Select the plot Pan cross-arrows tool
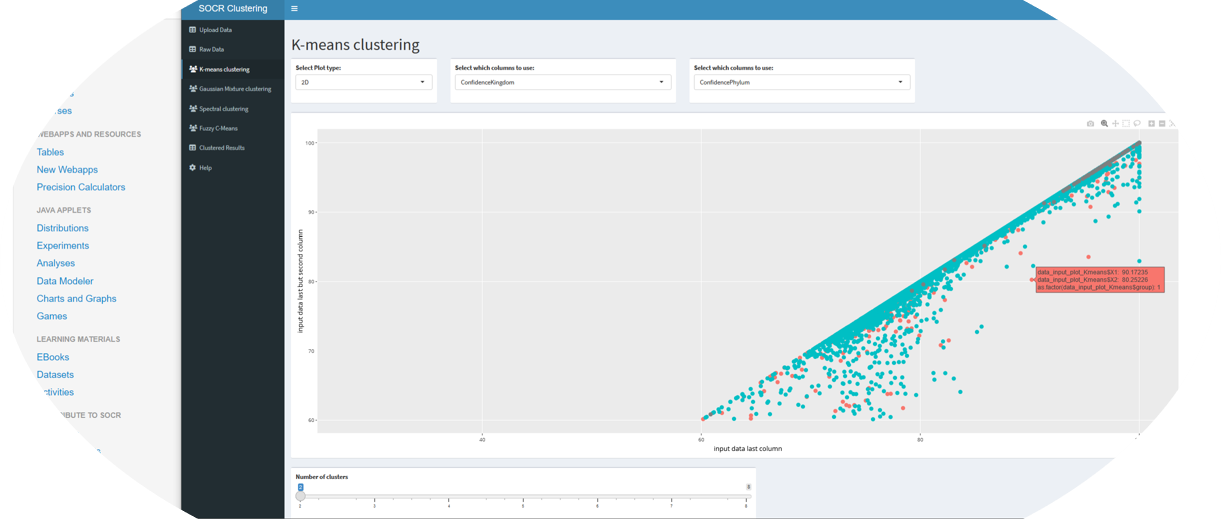 pyautogui.click(x=1115, y=124)
